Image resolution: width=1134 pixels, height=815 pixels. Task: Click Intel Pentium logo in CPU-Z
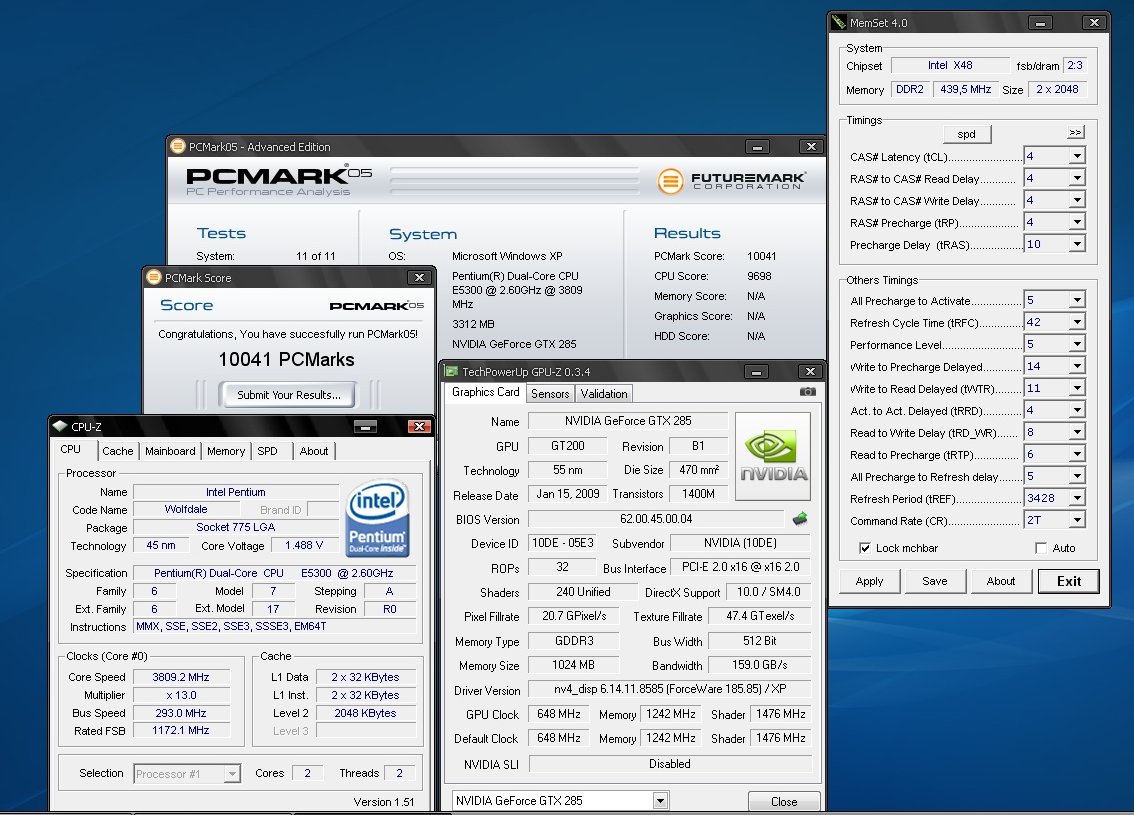pyautogui.click(x=377, y=518)
